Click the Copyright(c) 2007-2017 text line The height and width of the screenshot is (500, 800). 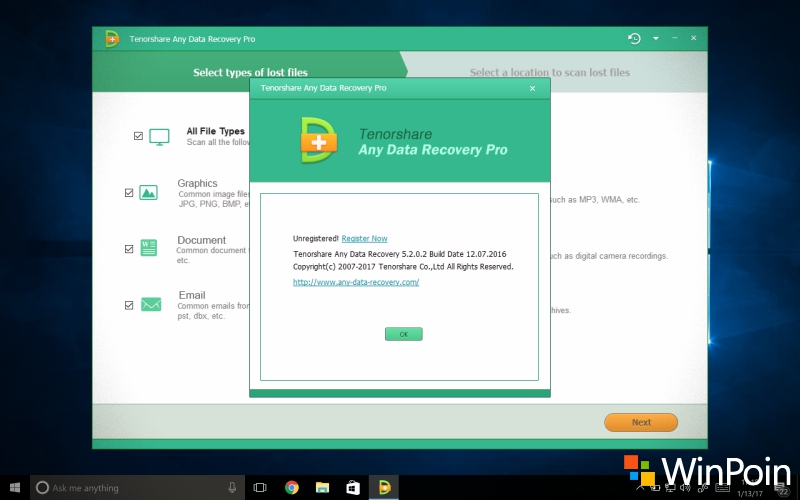pyautogui.click(x=403, y=266)
